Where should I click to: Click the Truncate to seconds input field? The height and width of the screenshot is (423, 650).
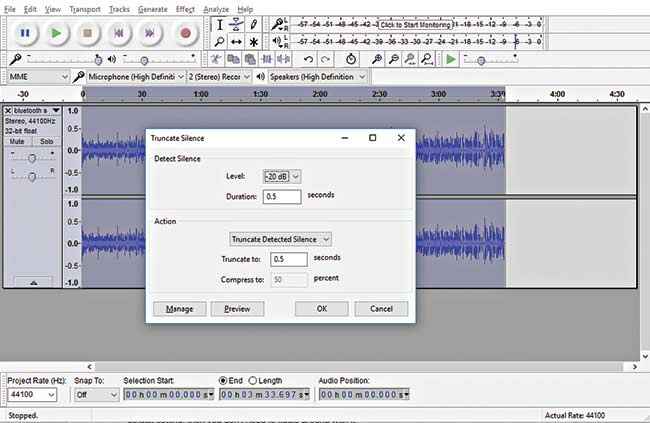[x=289, y=259]
